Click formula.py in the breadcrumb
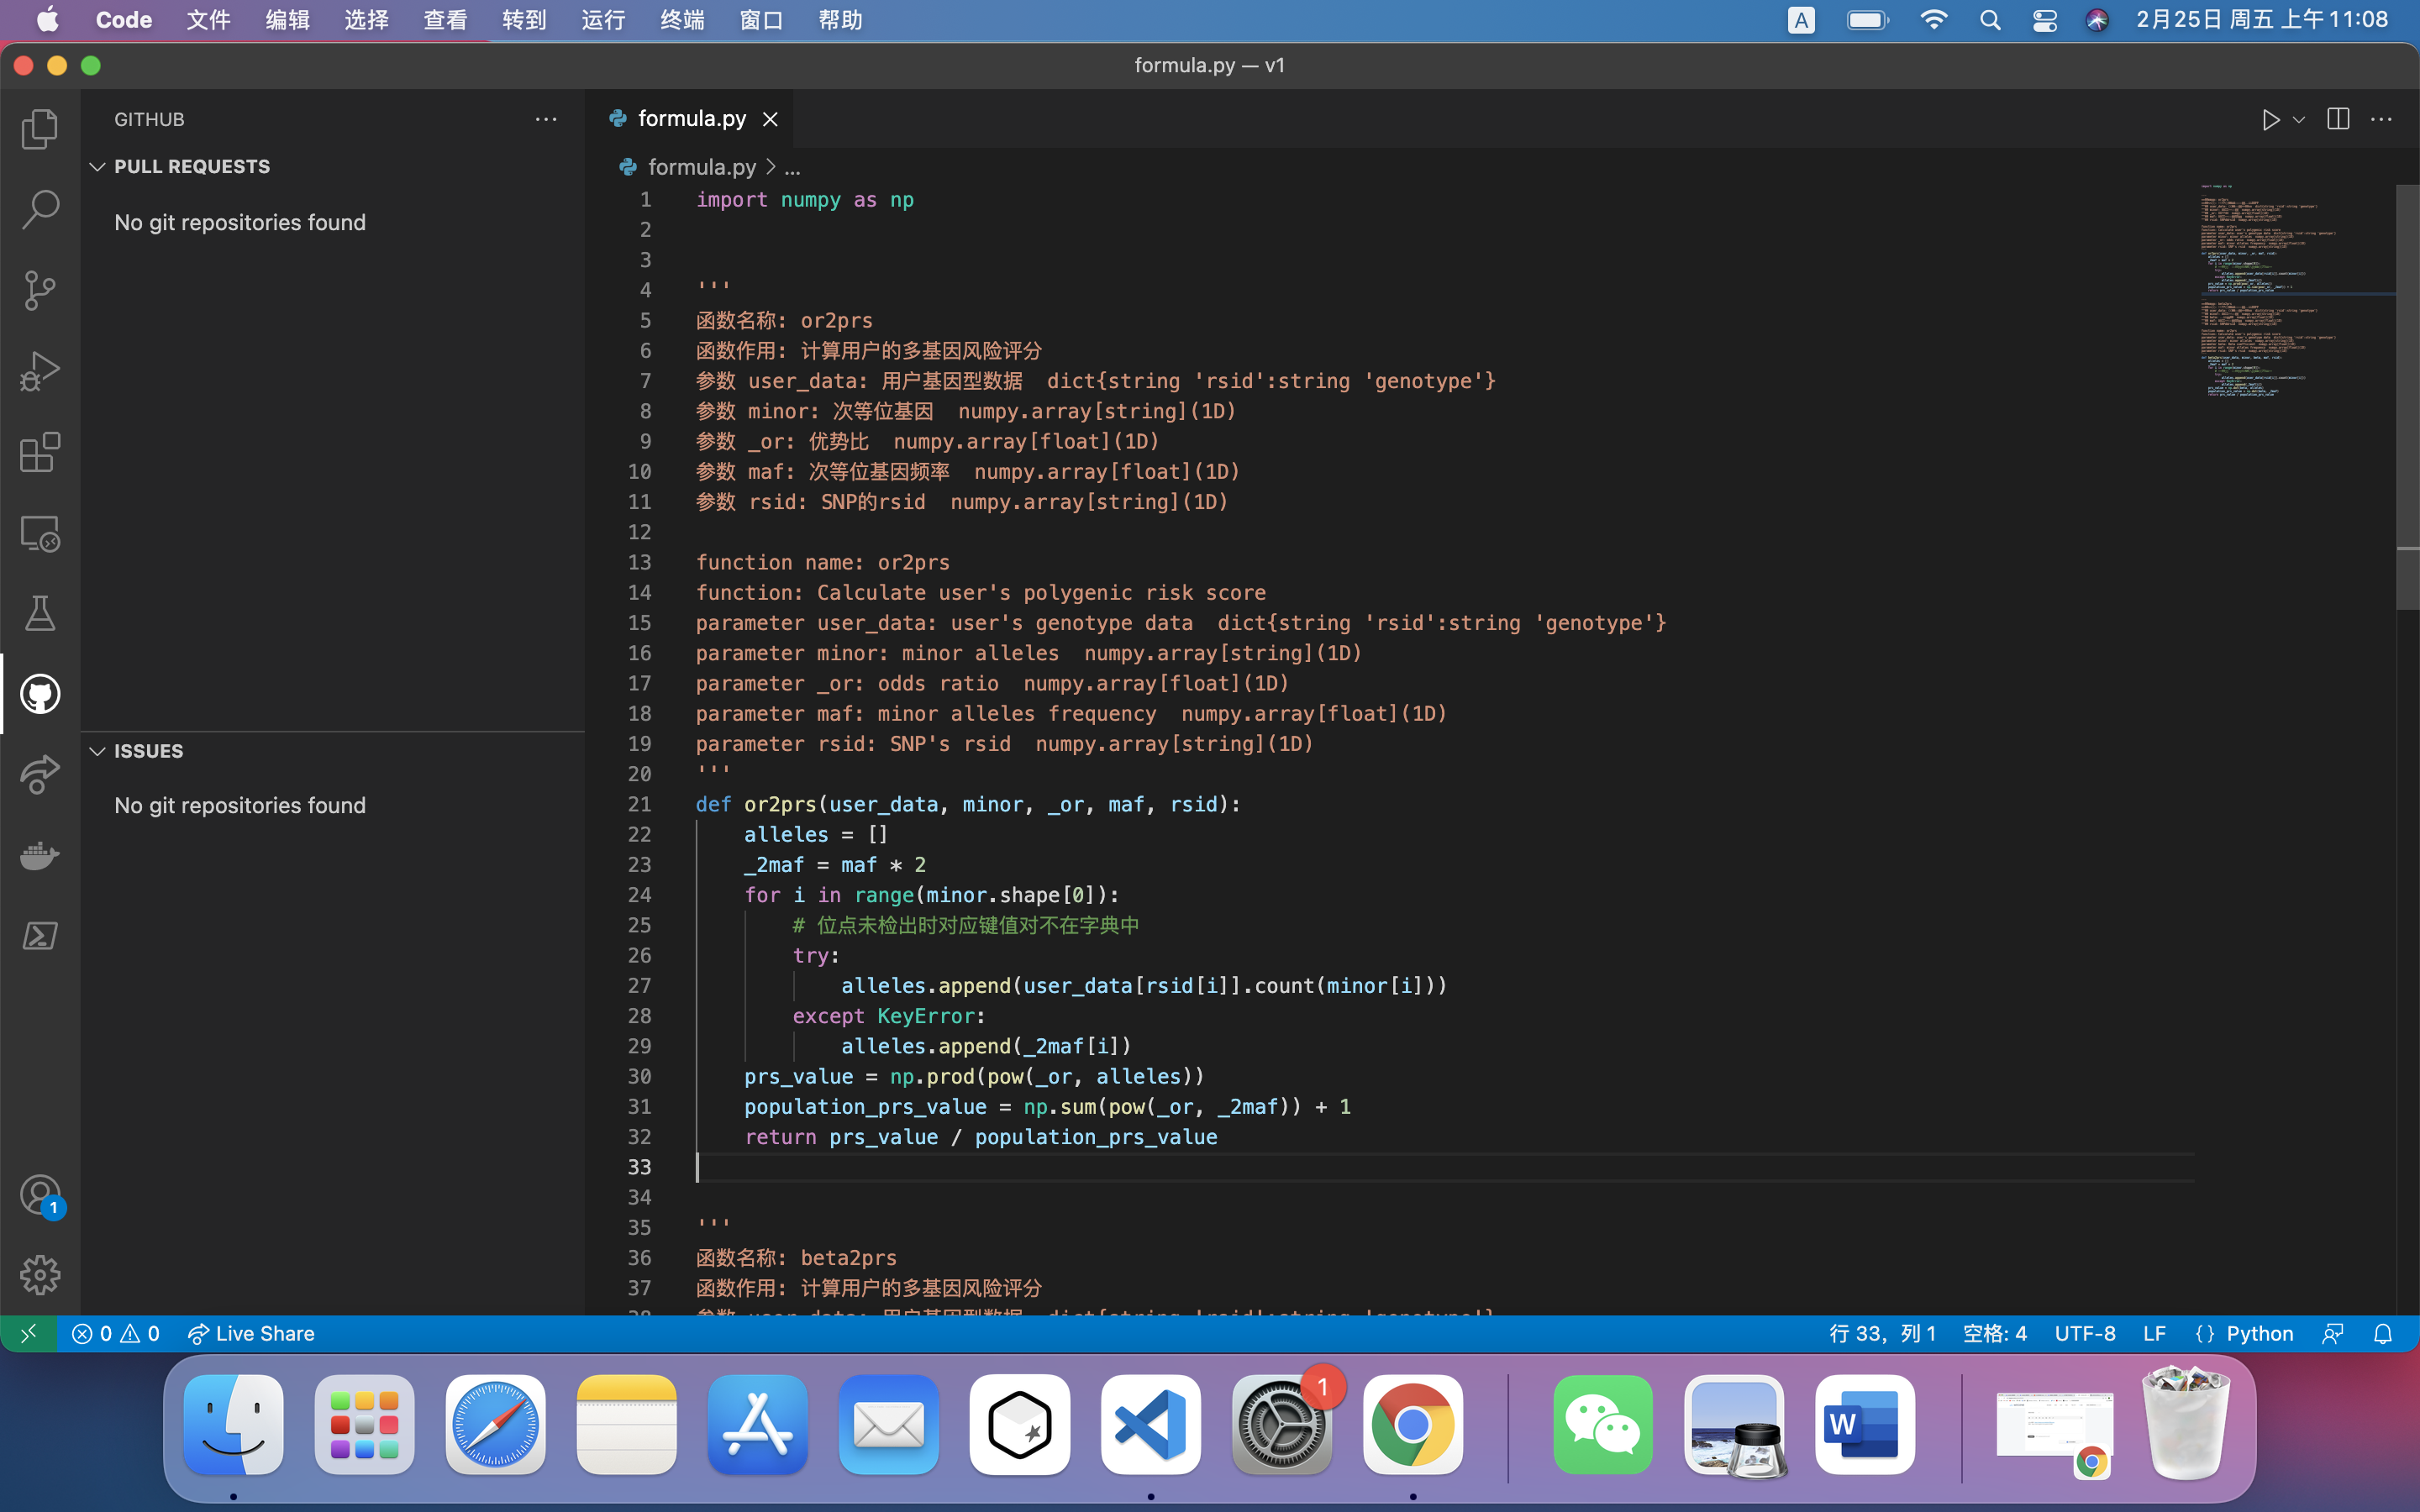 tap(701, 167)
